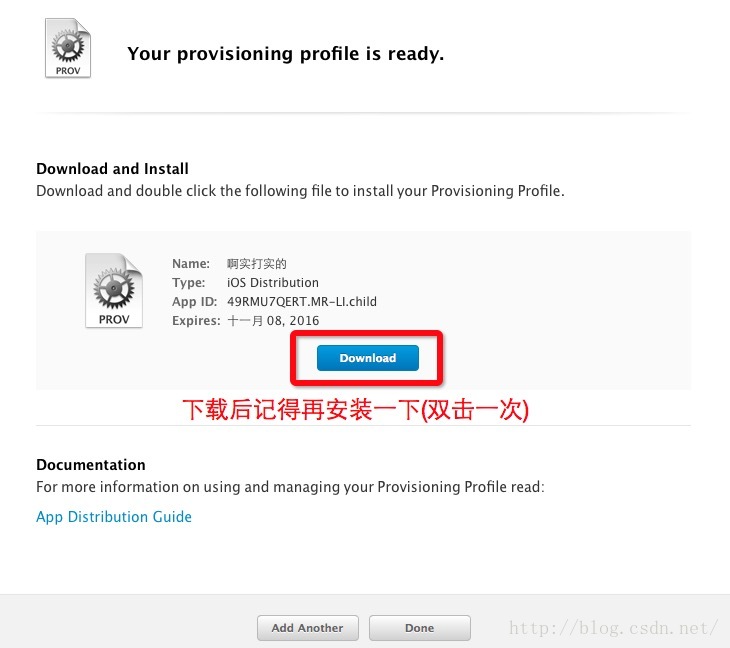730x648 pixels.
Task: Click the 'iOS Distribution' type value
Action: point(273,283)
